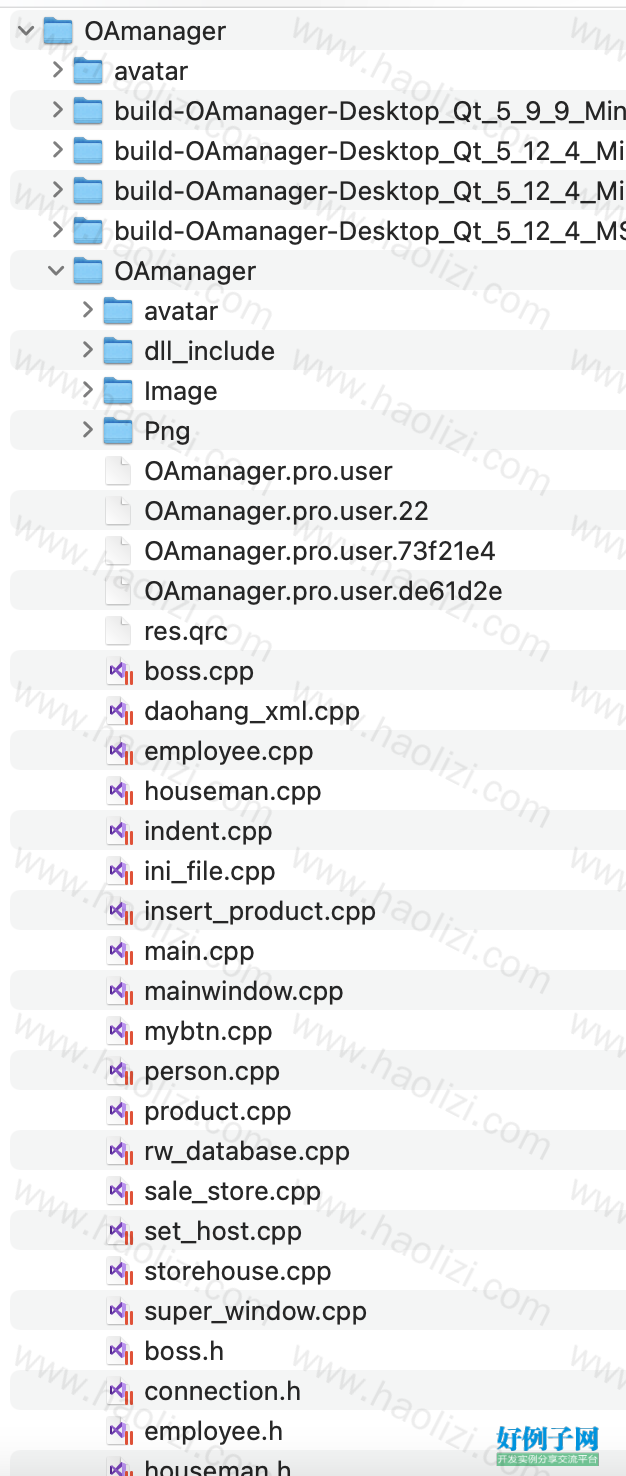Viewport: 626px width, 1476px height.
Task: Click the boss.cpp Visual Studio file icon
Action: (x=120, y=671)
